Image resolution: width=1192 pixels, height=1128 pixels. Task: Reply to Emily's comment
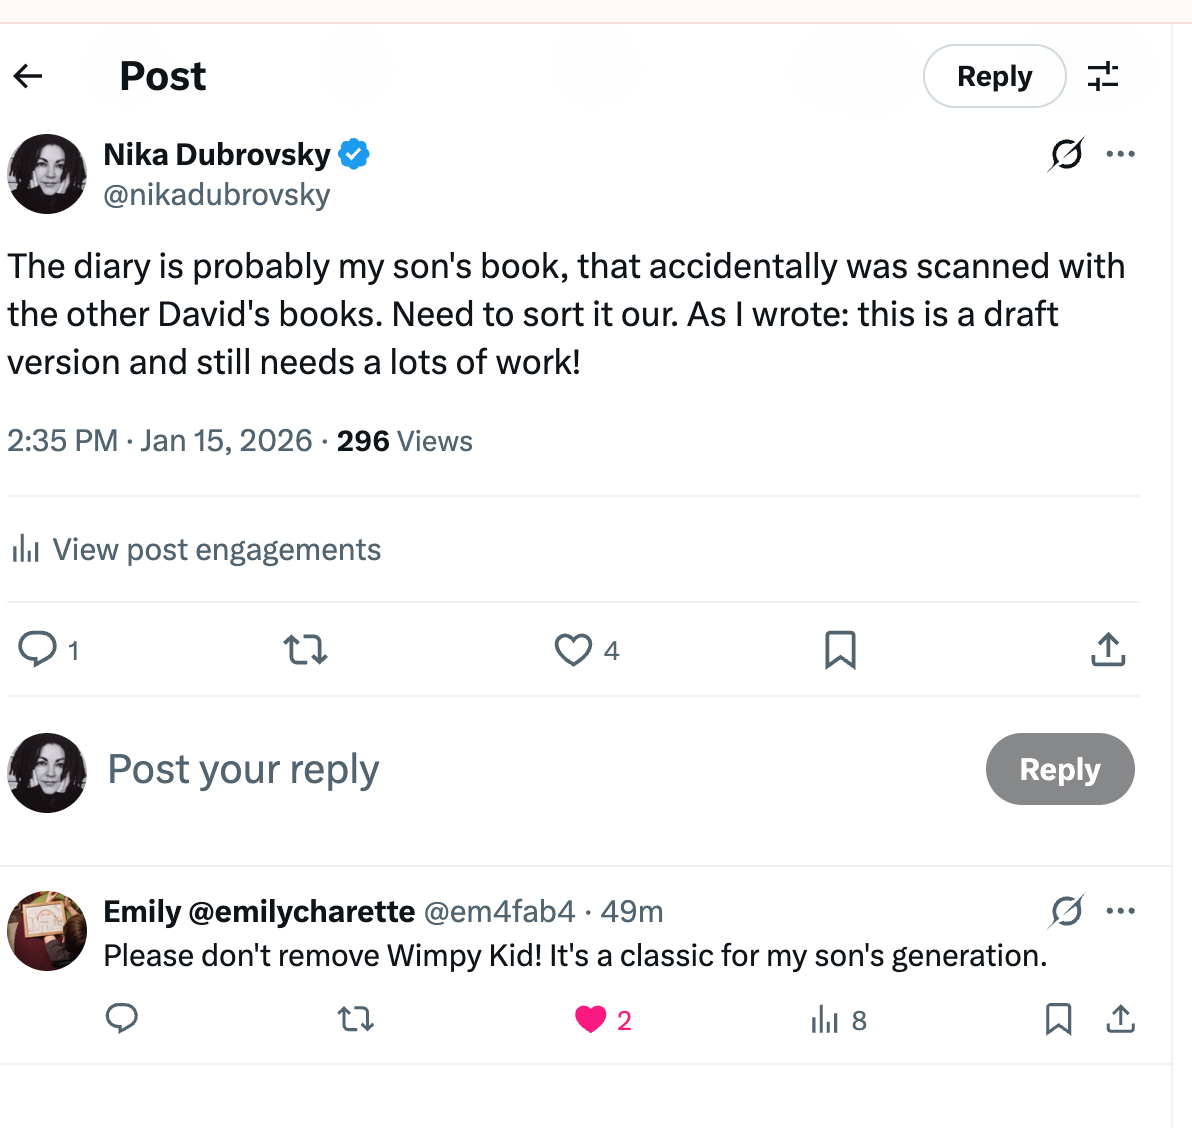(122, 1019)
